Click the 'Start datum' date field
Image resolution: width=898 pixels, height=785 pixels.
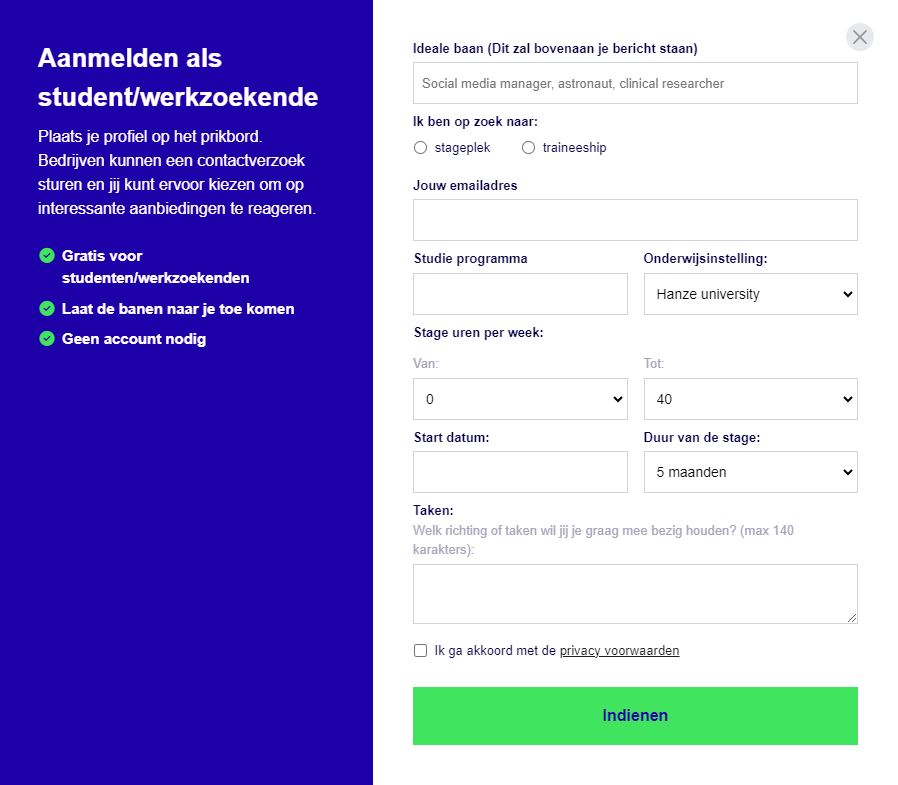point(520,472)
